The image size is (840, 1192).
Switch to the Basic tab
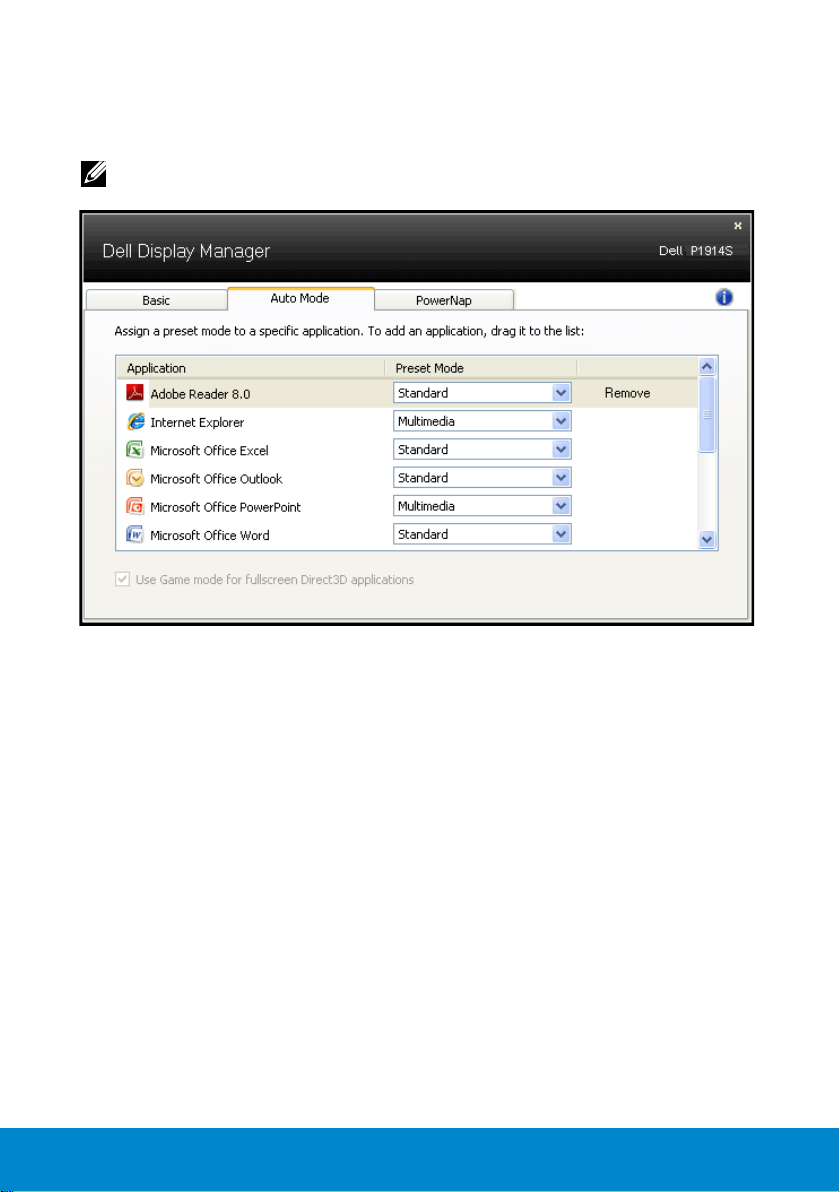tap(156, 300)
